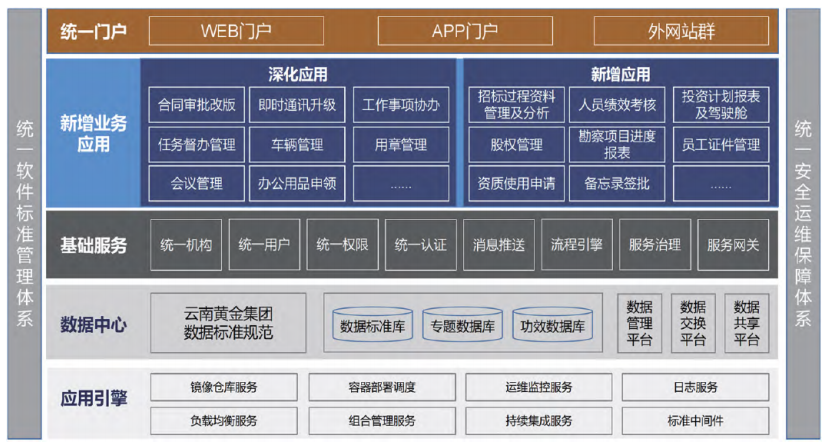Open the 标准中间件 box
826x447 pixels.
click(695, 421)
